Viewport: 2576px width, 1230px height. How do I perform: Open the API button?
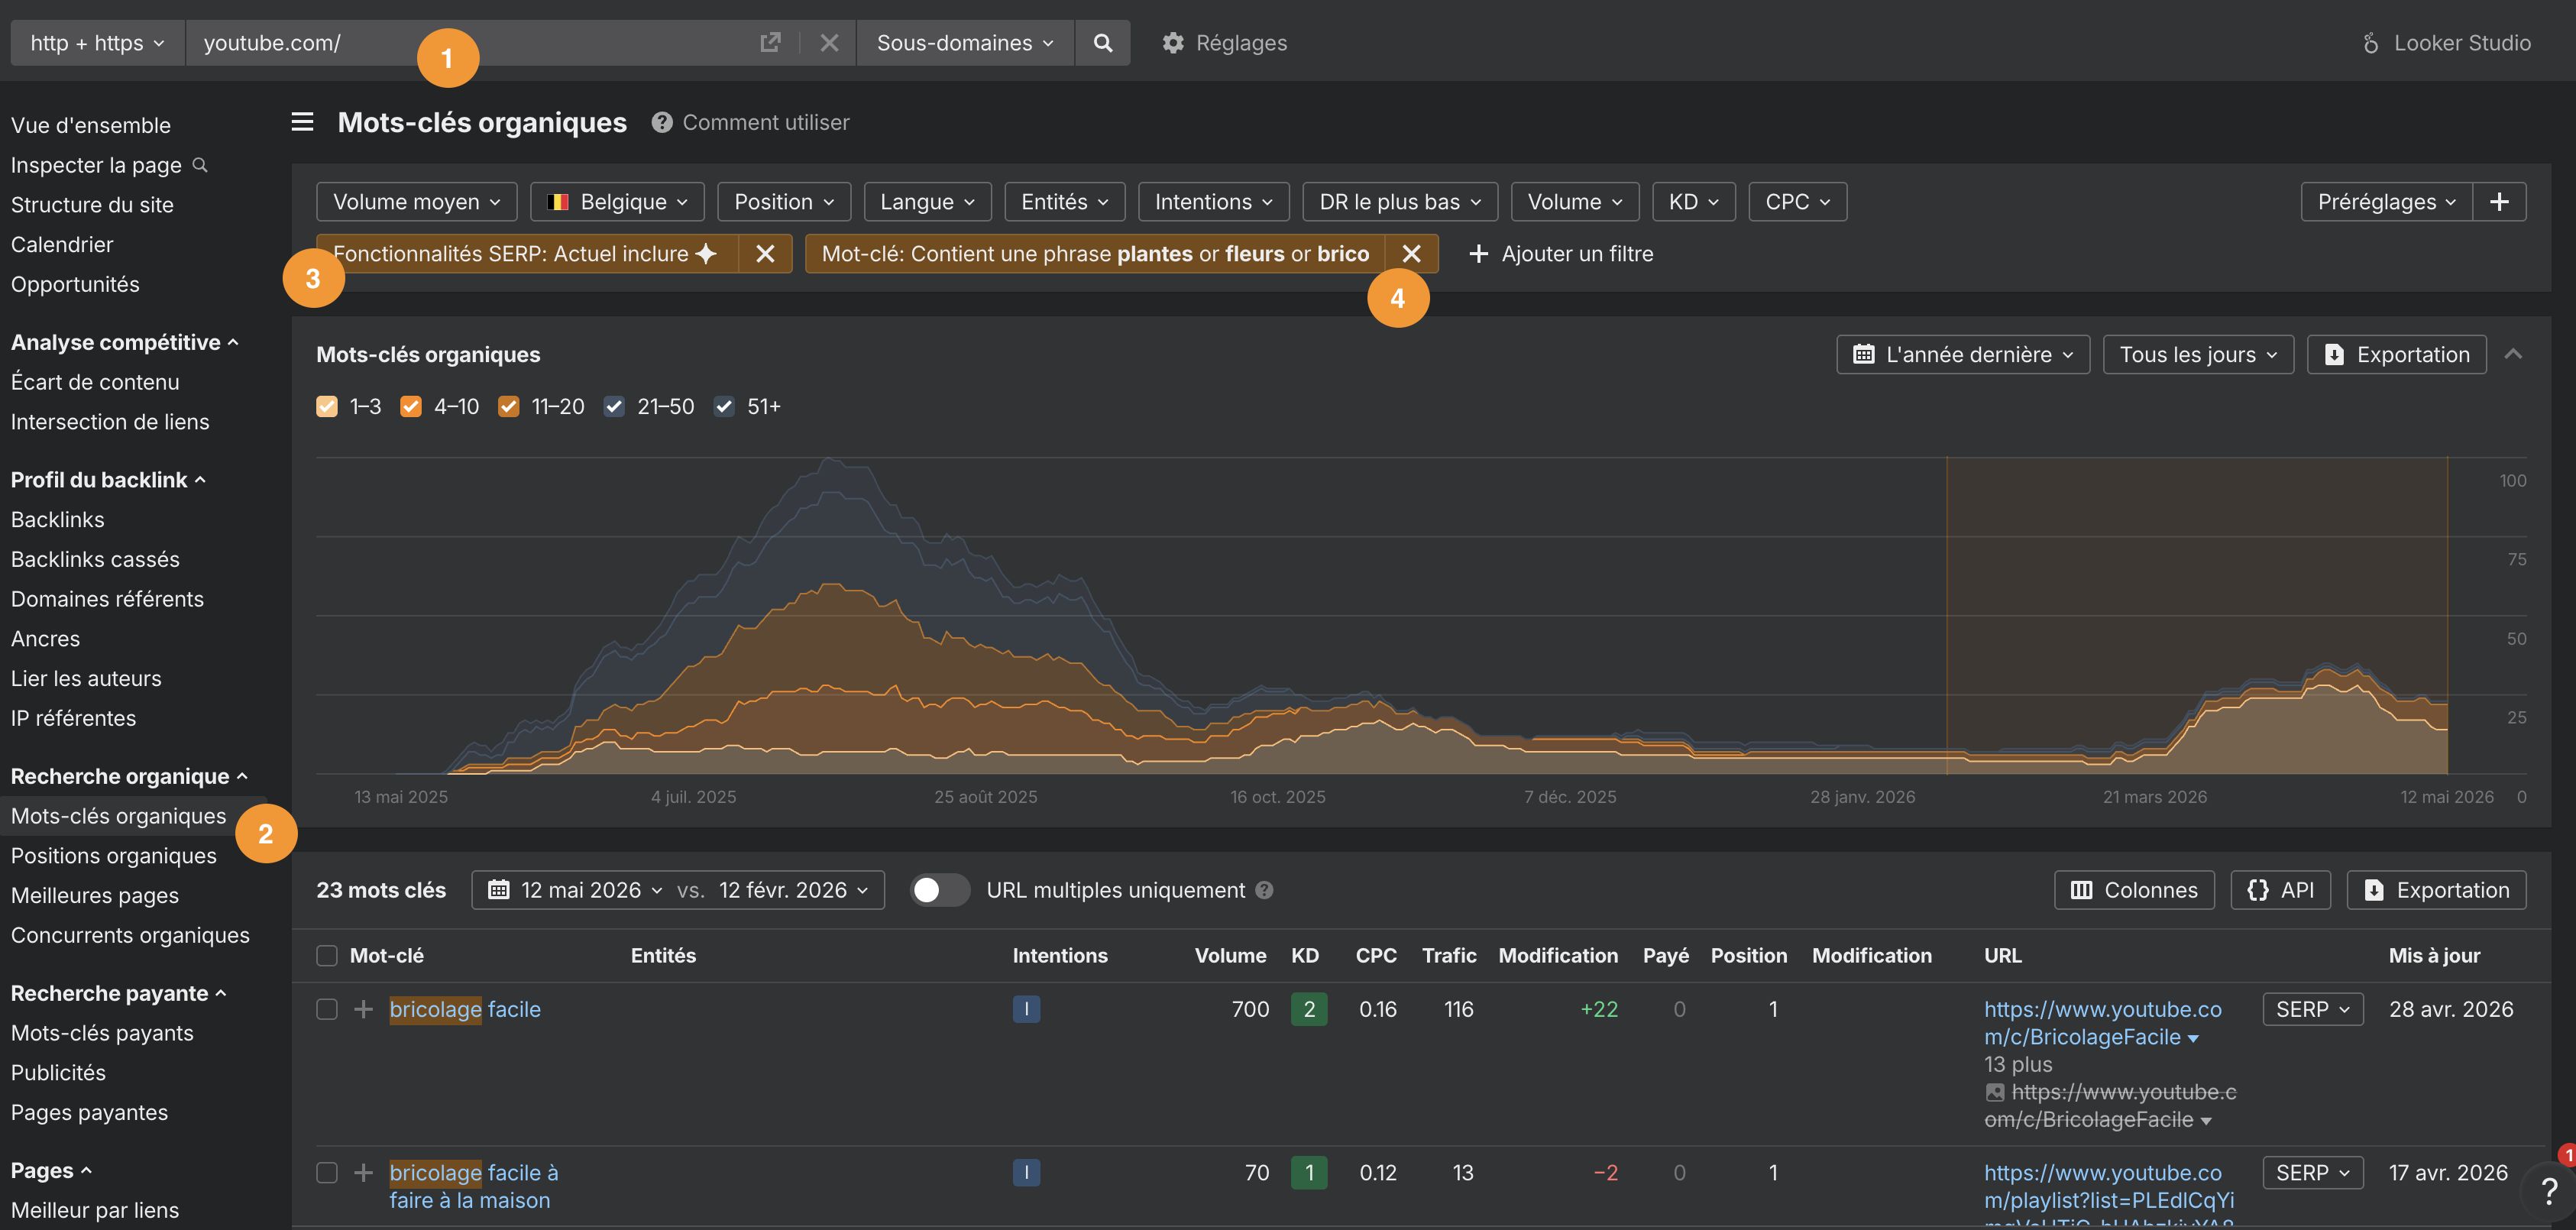pyautogui.click(x=2281, y=890)
